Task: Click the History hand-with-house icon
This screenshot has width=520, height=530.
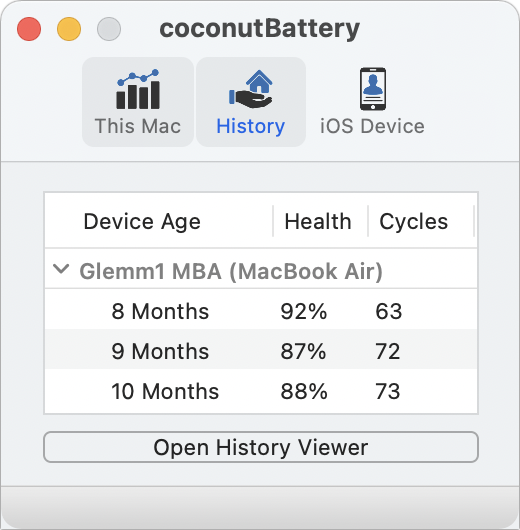Action: tap(251, 89)
